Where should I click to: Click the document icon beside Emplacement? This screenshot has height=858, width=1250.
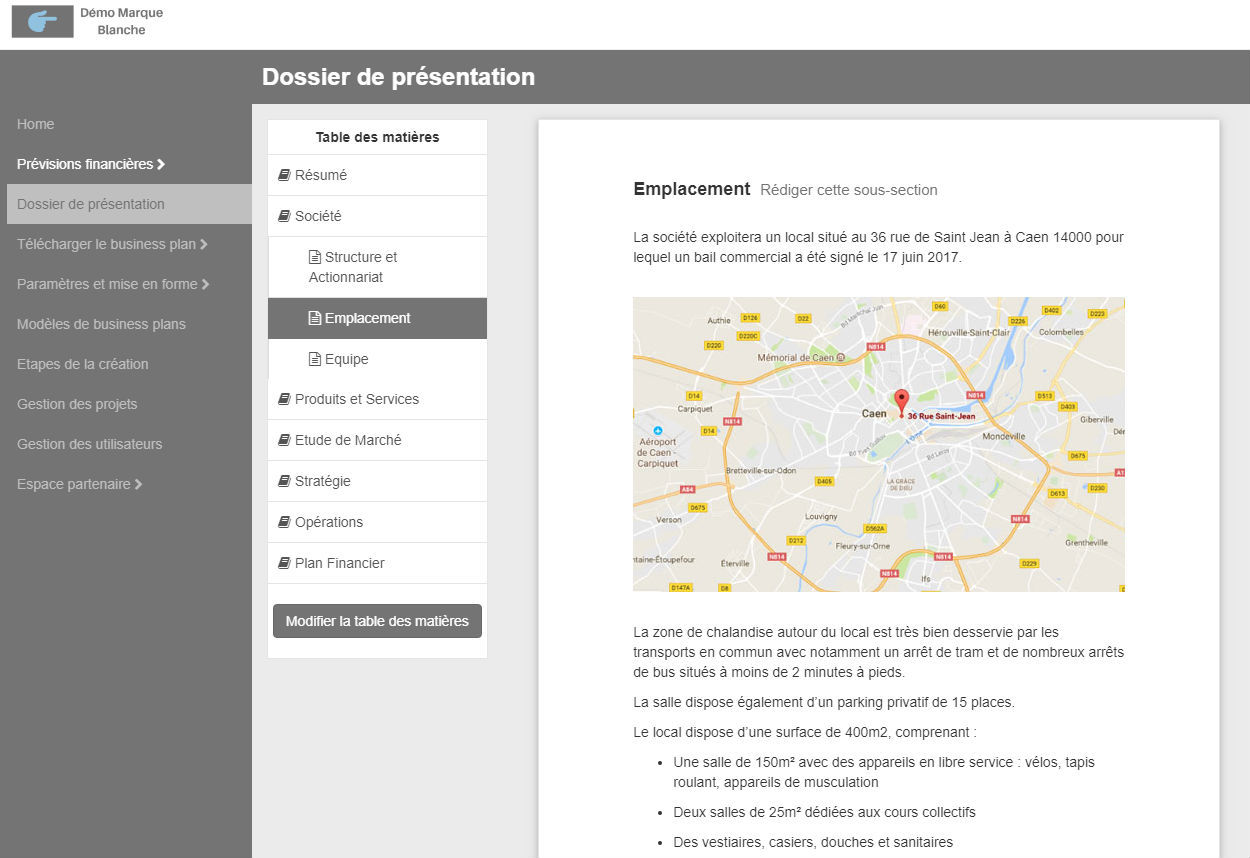[x=315, y=318]
